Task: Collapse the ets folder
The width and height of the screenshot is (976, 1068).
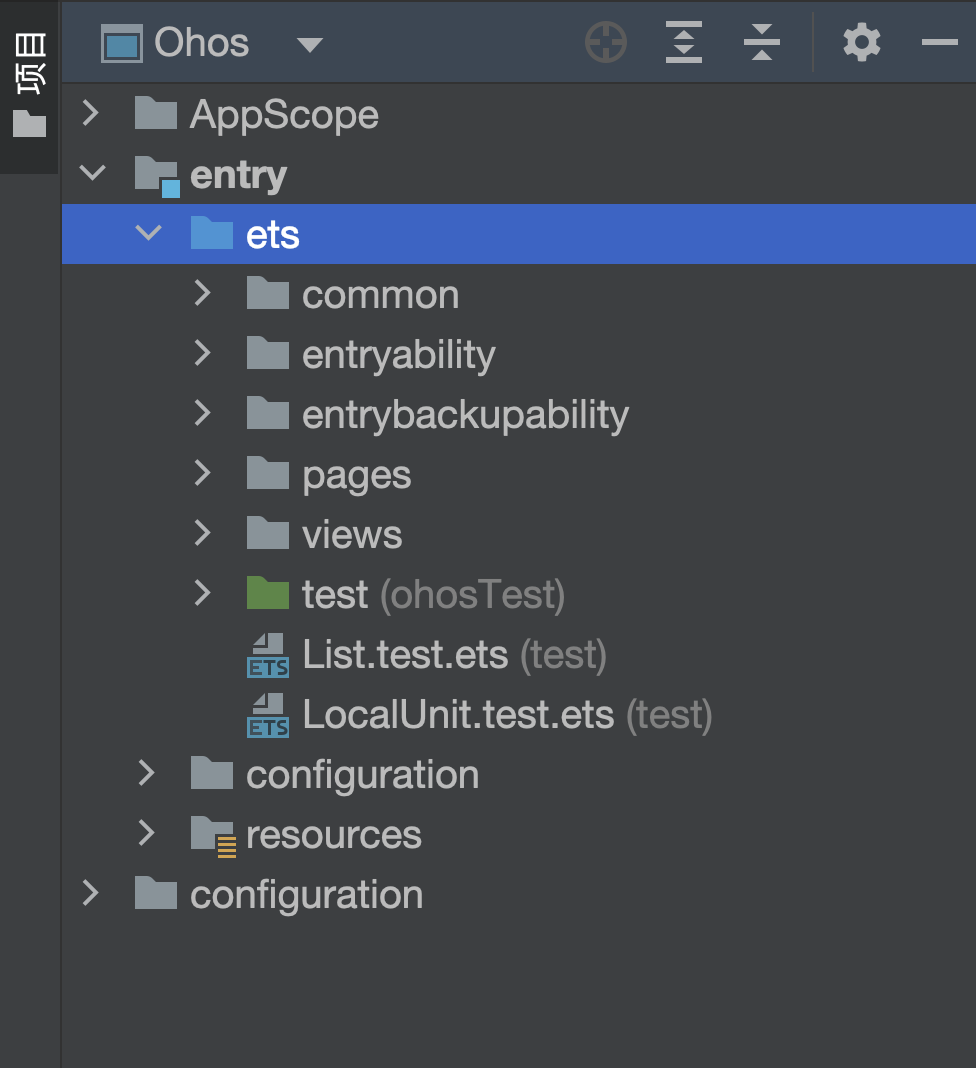Action: [148, 234]
